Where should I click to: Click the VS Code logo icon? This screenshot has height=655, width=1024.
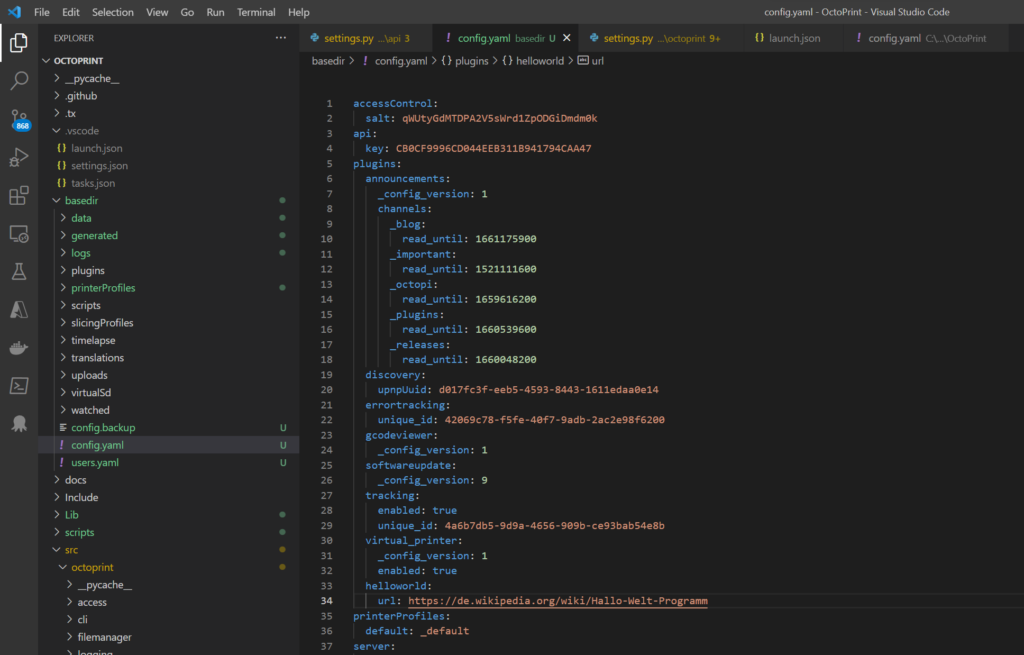[x=14, y=12]
